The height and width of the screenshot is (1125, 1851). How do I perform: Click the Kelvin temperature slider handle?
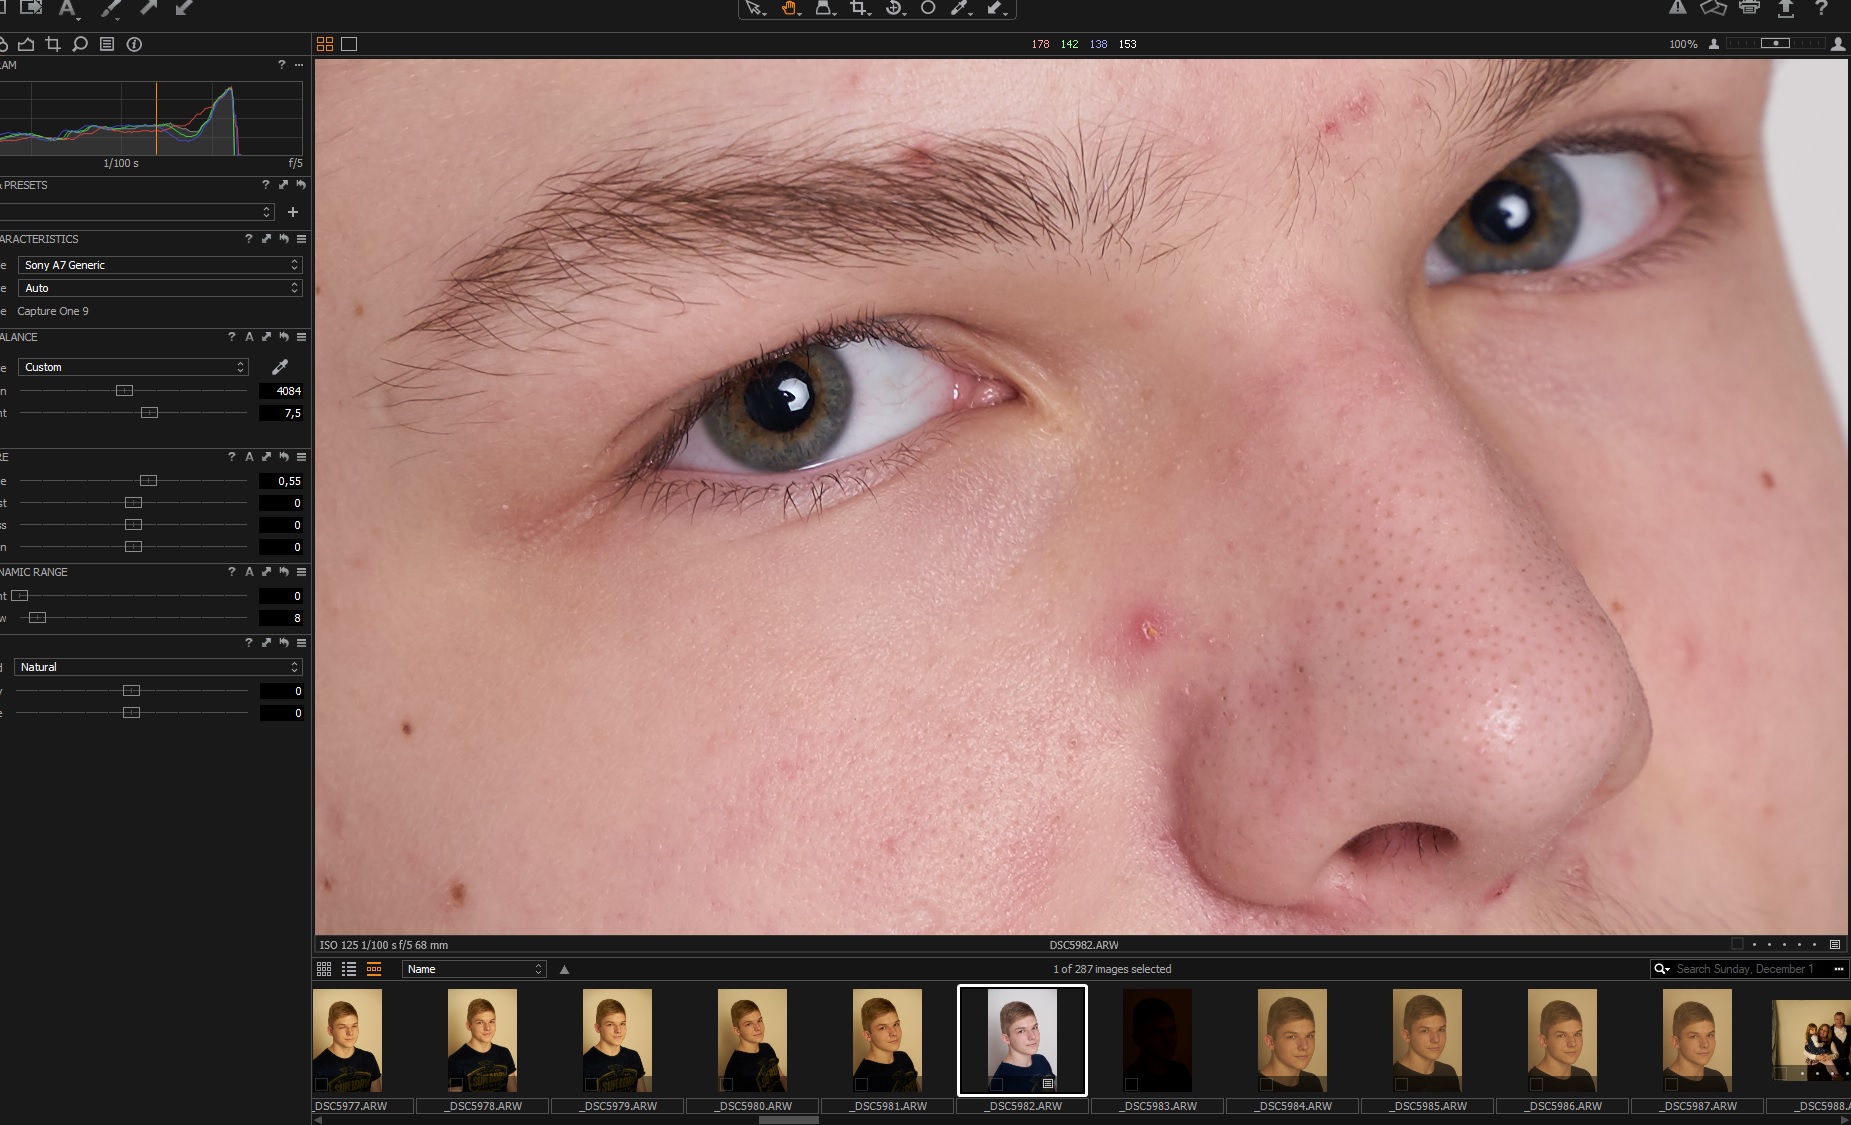point(124,391)
